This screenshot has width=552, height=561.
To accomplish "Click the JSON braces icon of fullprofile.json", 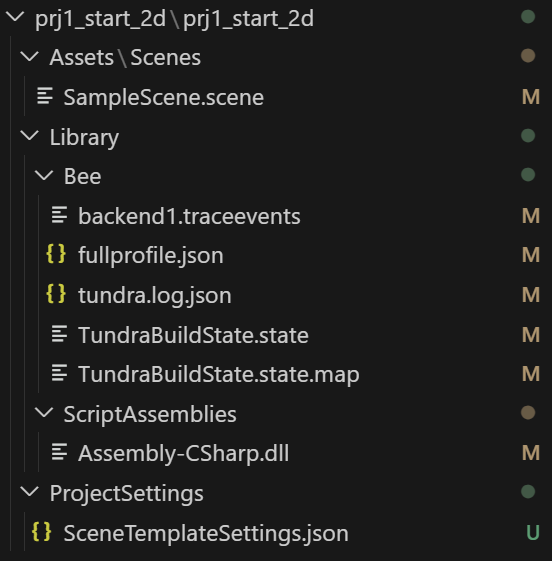I will [x=56, y=254].
